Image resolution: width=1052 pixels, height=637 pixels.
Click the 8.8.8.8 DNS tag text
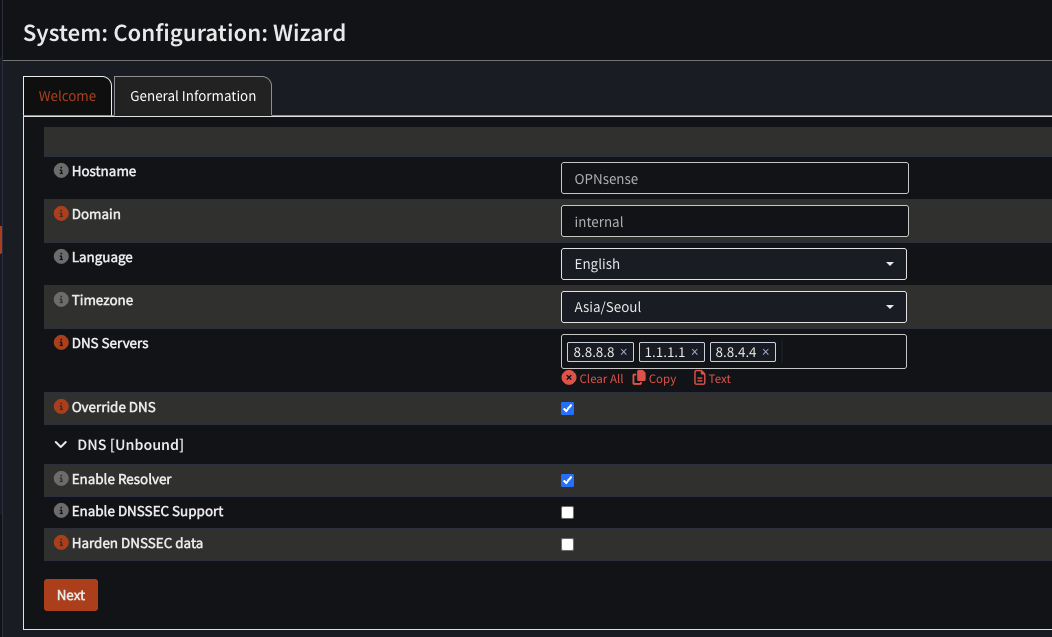(x=594, y=352)
